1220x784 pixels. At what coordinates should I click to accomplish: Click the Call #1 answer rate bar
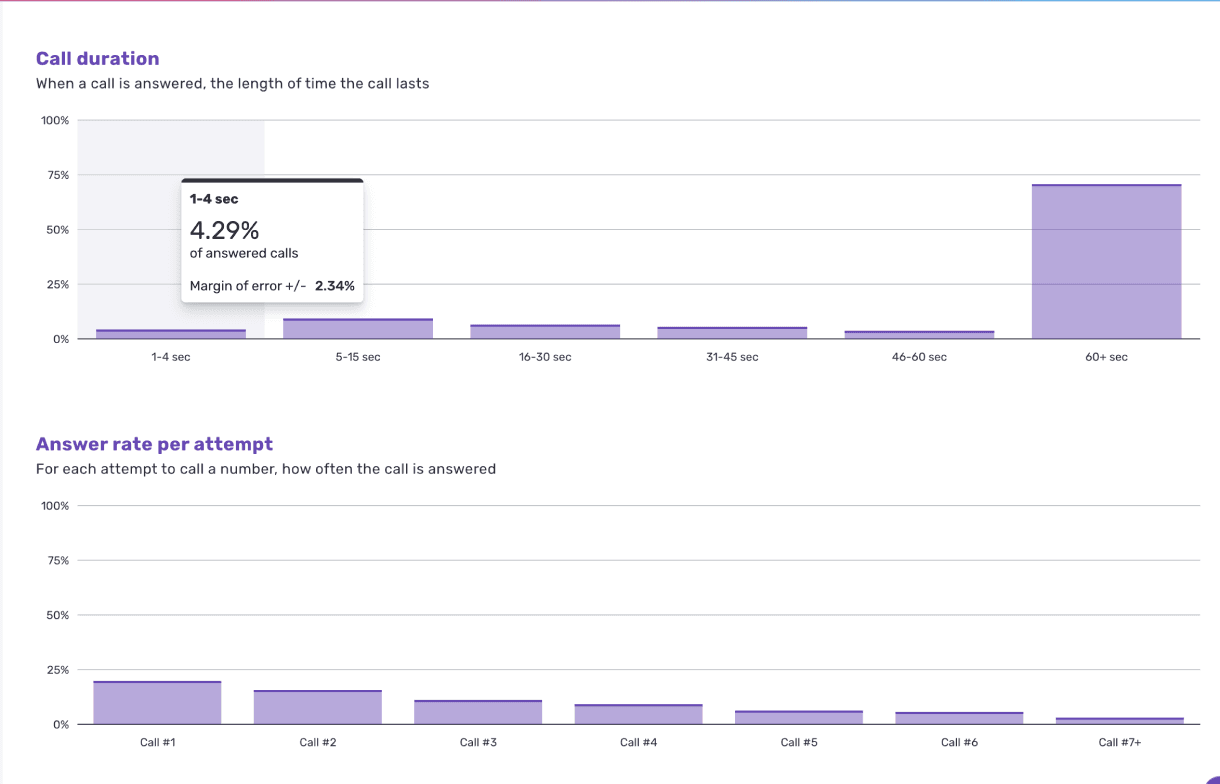point(157,702)
